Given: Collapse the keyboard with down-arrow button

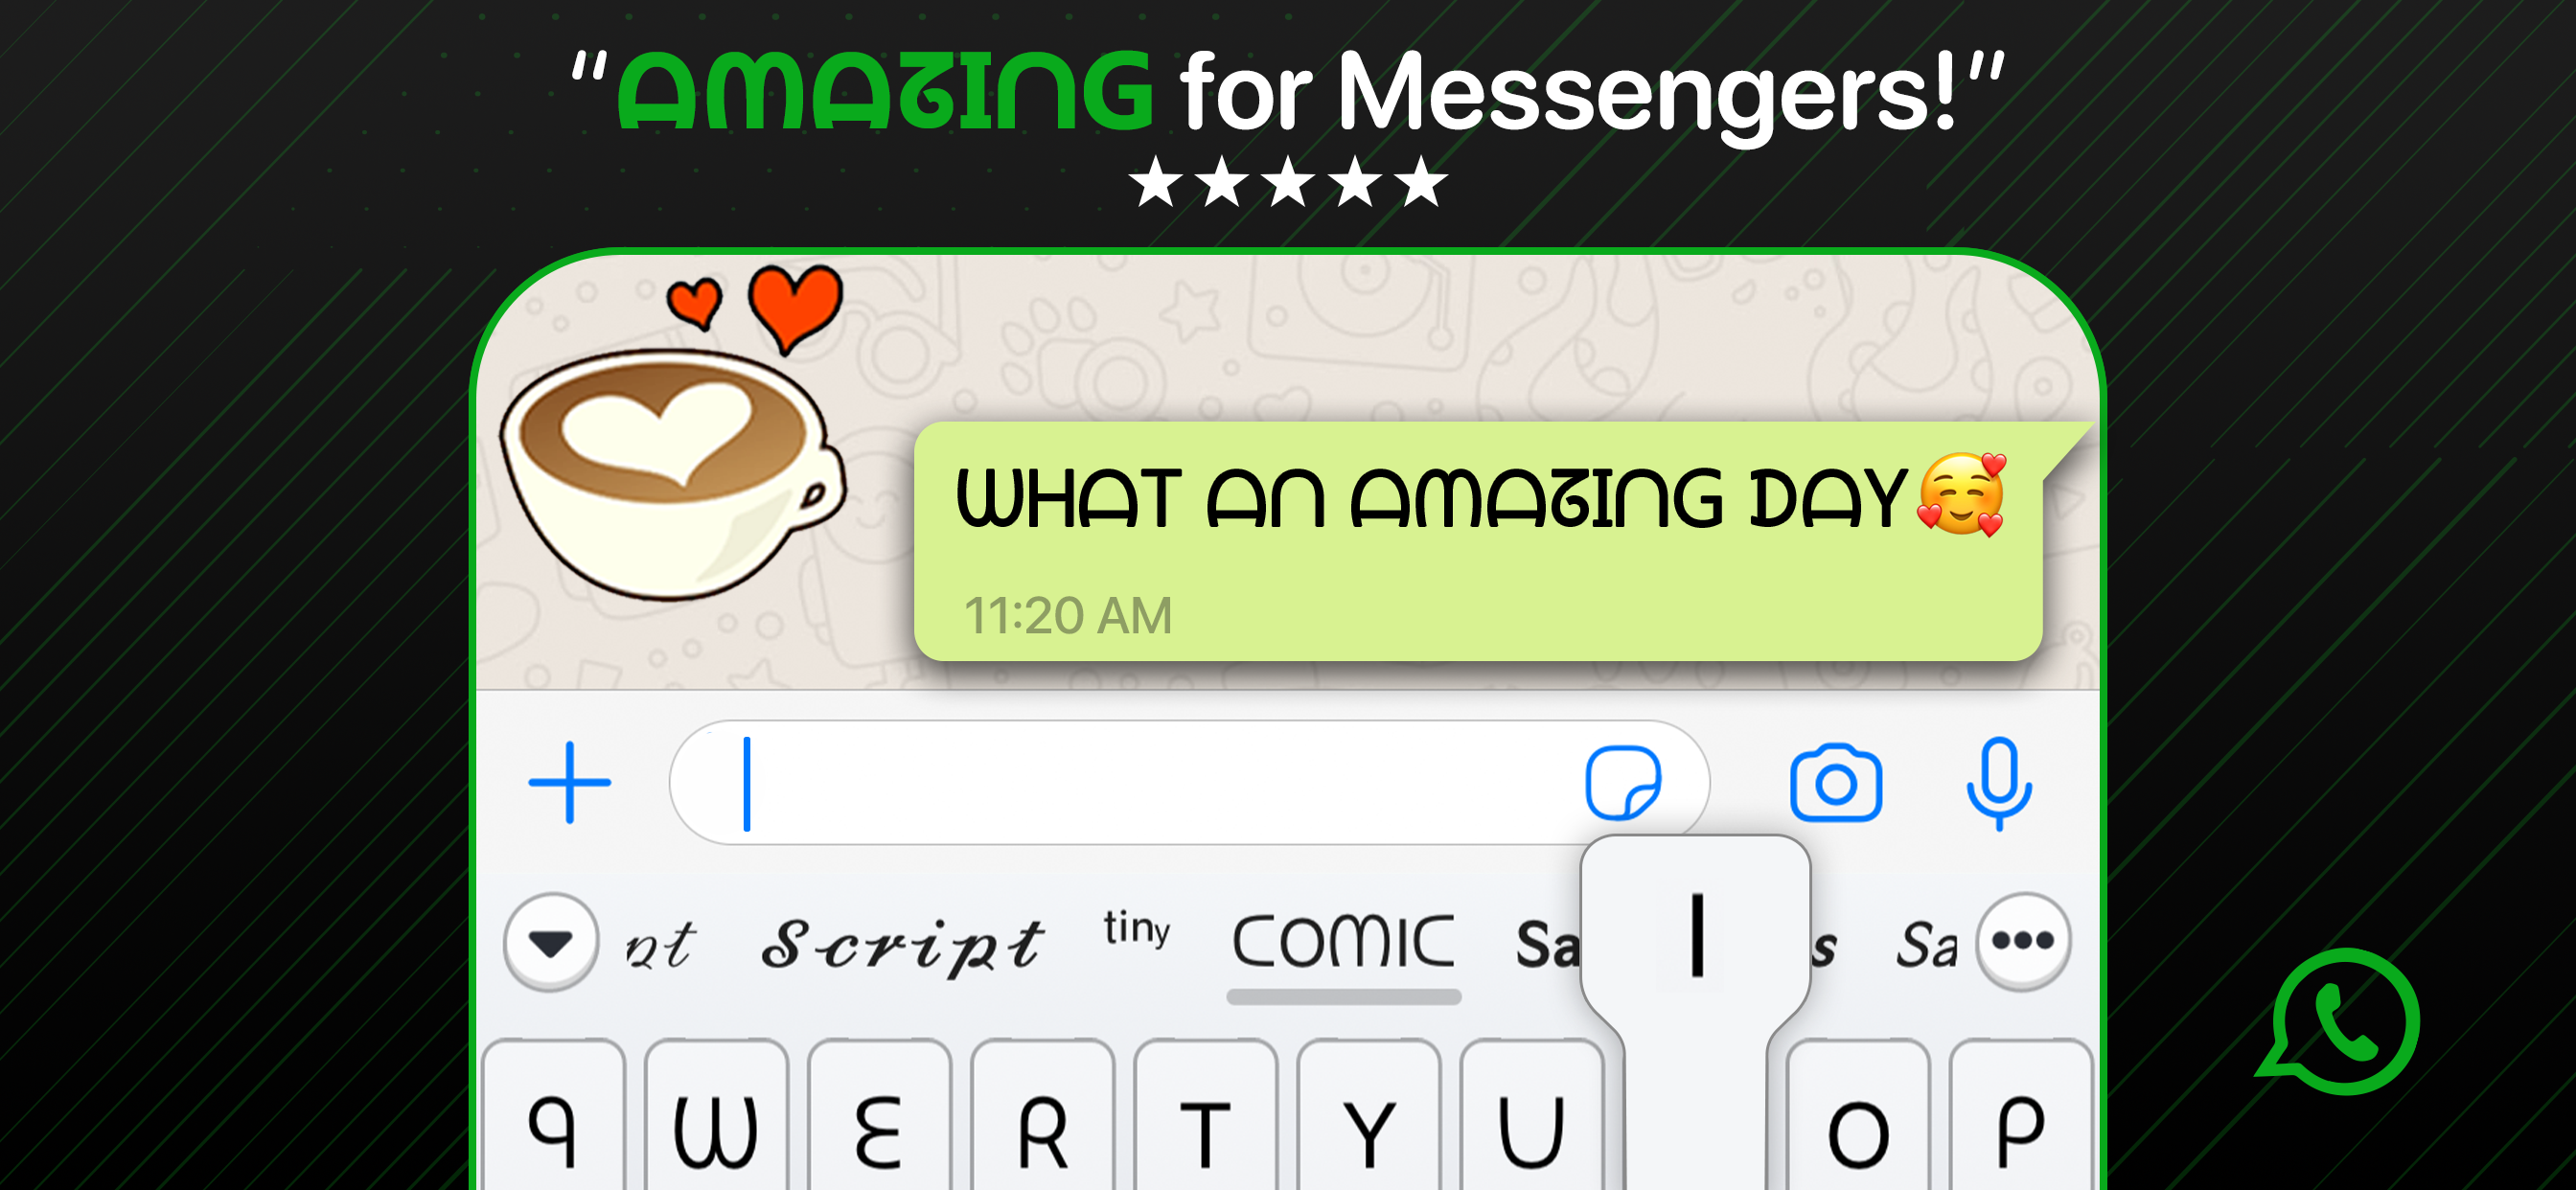Looking at the screenshot, I should (551, 941).
